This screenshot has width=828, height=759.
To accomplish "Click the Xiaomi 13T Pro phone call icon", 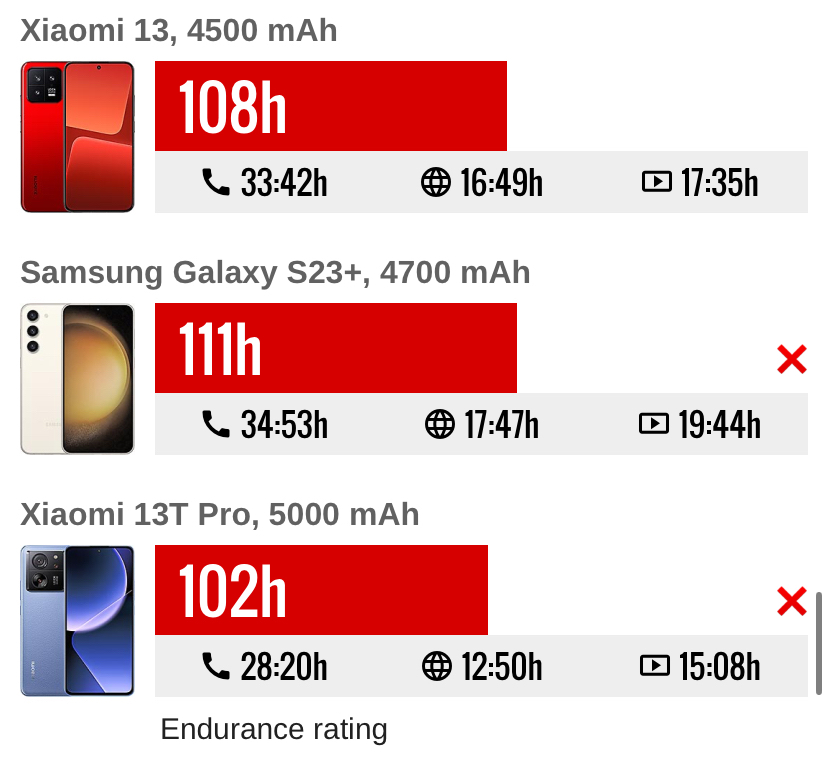I will tap(216, 666).
